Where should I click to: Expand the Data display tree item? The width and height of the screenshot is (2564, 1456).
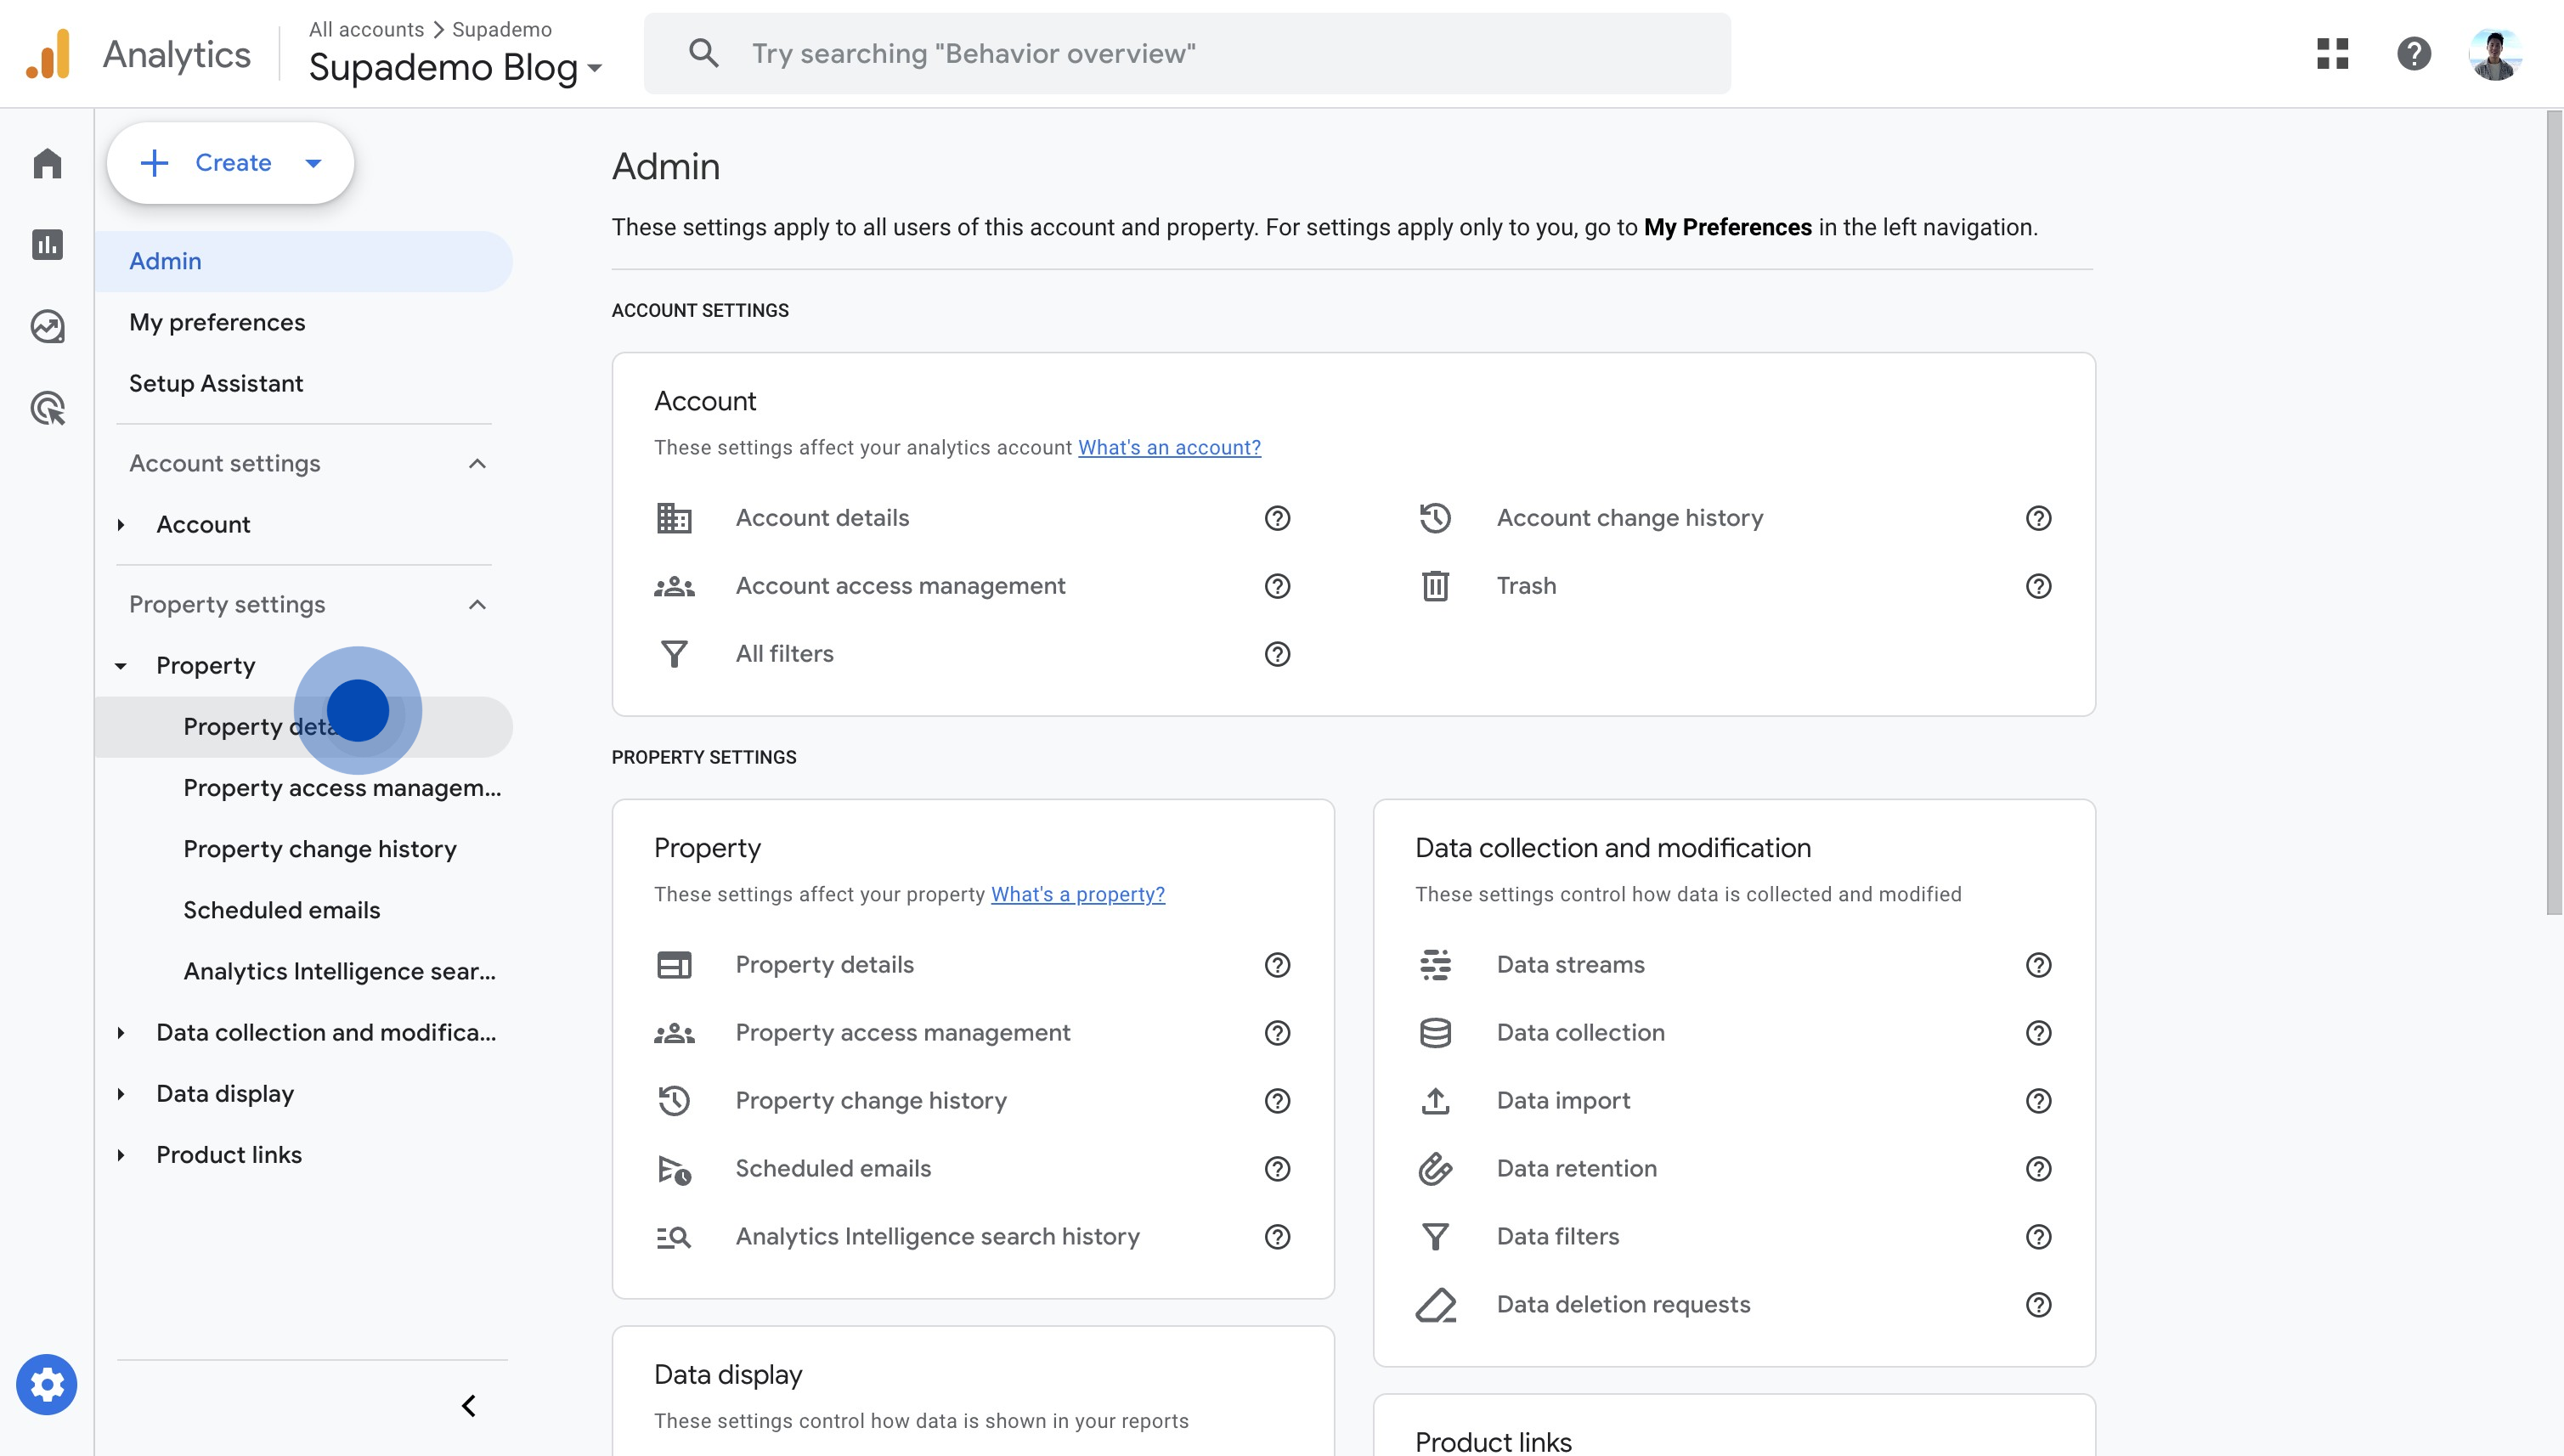click(121, 1094)
